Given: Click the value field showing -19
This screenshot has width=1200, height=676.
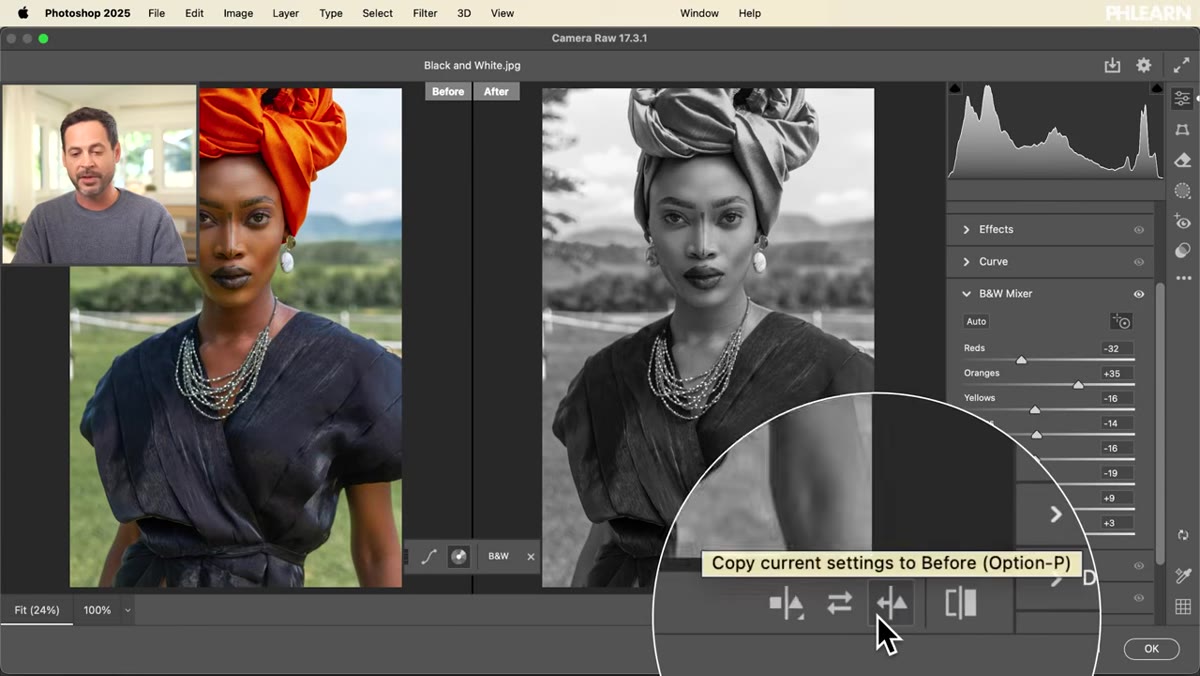Looking at the screenshot, I should (1116, 474).
